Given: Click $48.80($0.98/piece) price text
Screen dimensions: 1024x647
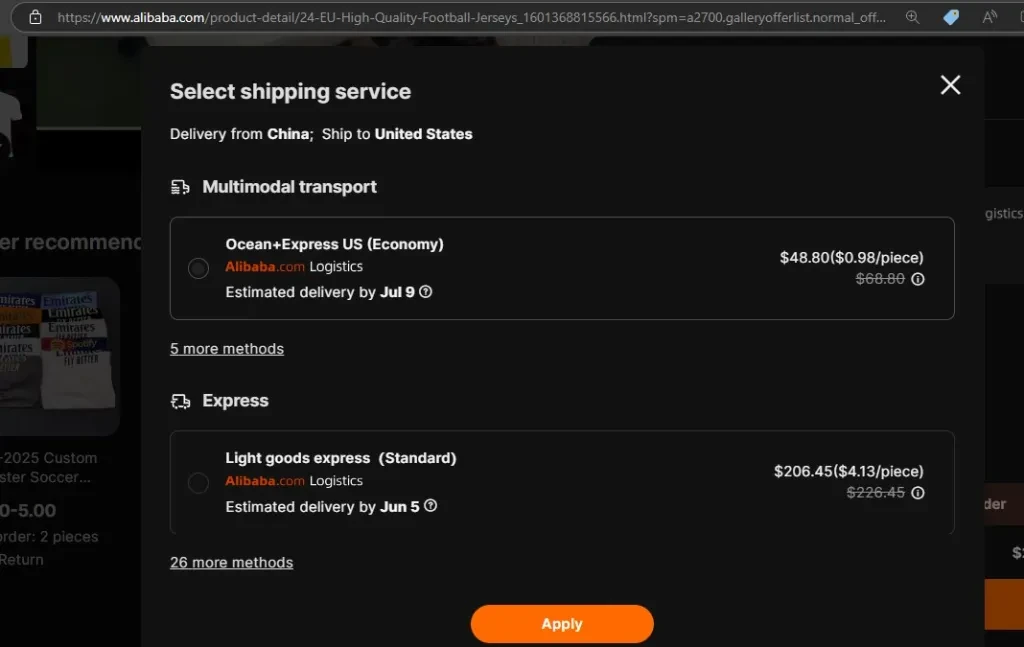Looking at the screenshot, I should [x=852, y=257].
